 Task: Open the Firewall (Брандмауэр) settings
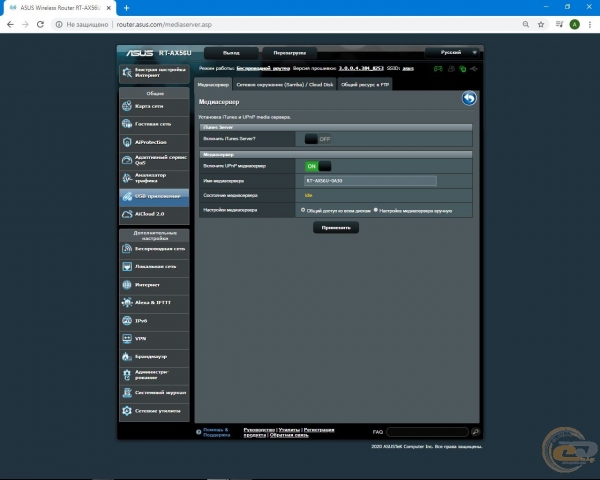(154, 357)
